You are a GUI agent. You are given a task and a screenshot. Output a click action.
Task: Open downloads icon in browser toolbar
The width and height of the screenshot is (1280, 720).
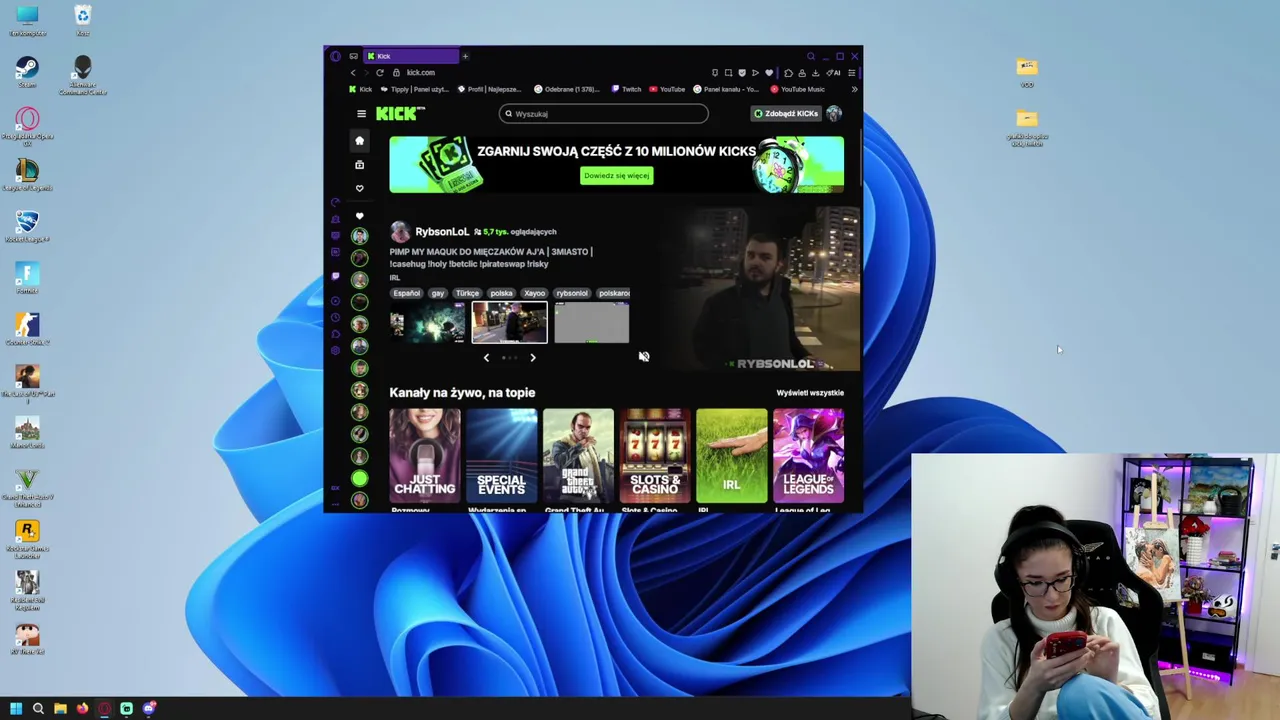click(x=815, y=72)
